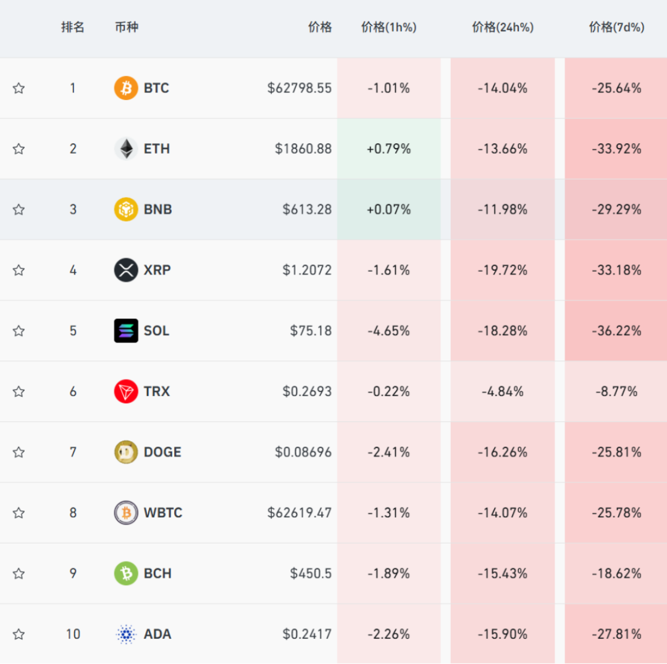Star BTC to add to favorites

click(x=19, y=88)
